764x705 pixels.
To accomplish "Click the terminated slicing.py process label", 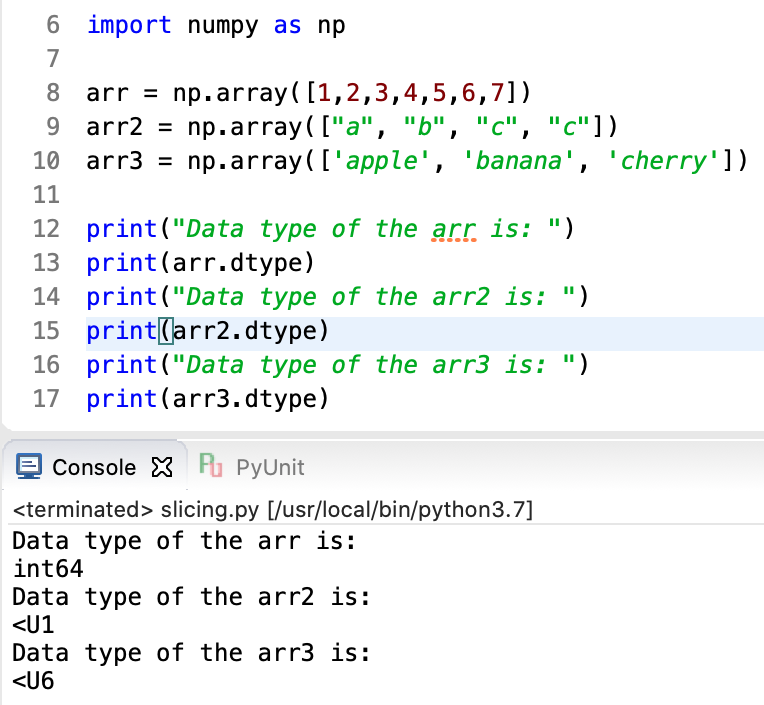I will 272,510.
